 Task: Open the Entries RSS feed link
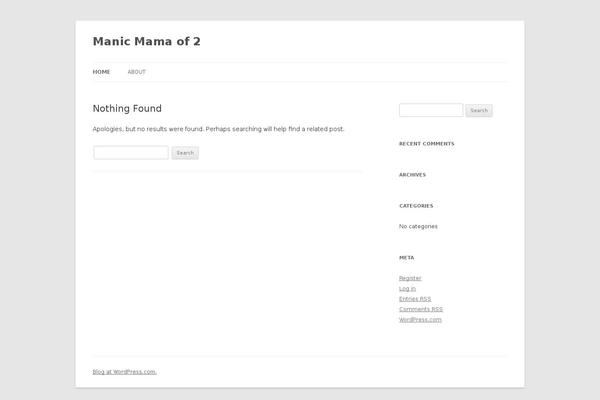click(415, 299)
